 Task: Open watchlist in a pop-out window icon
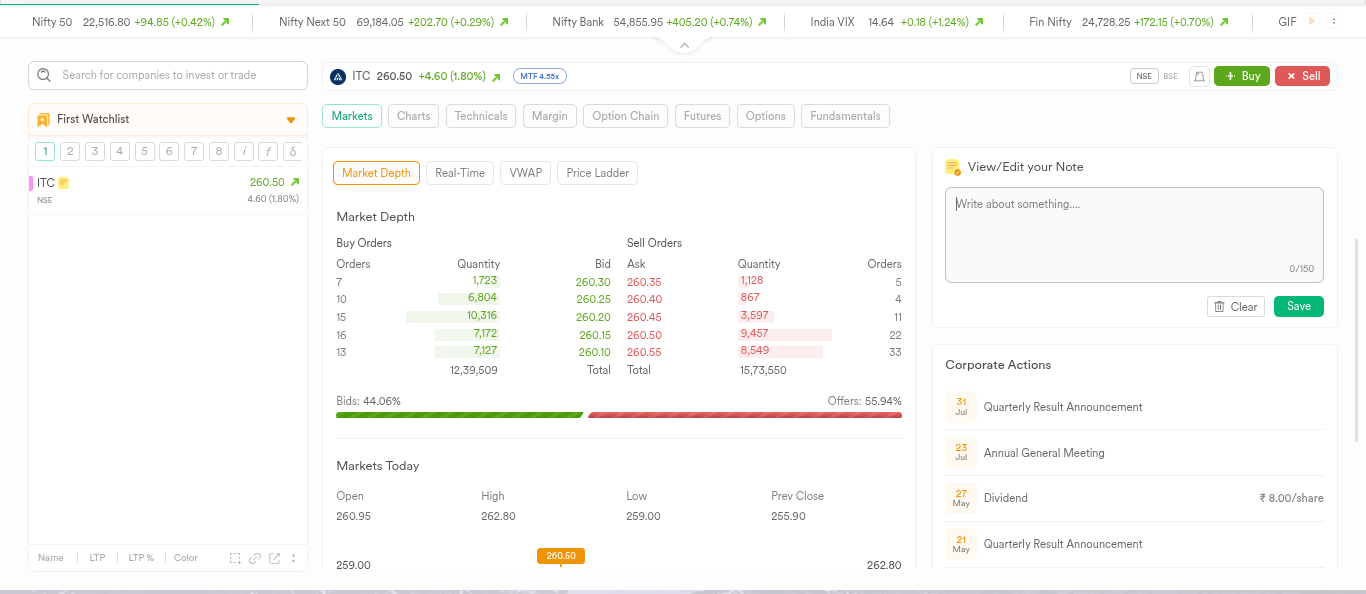[275, 558]
